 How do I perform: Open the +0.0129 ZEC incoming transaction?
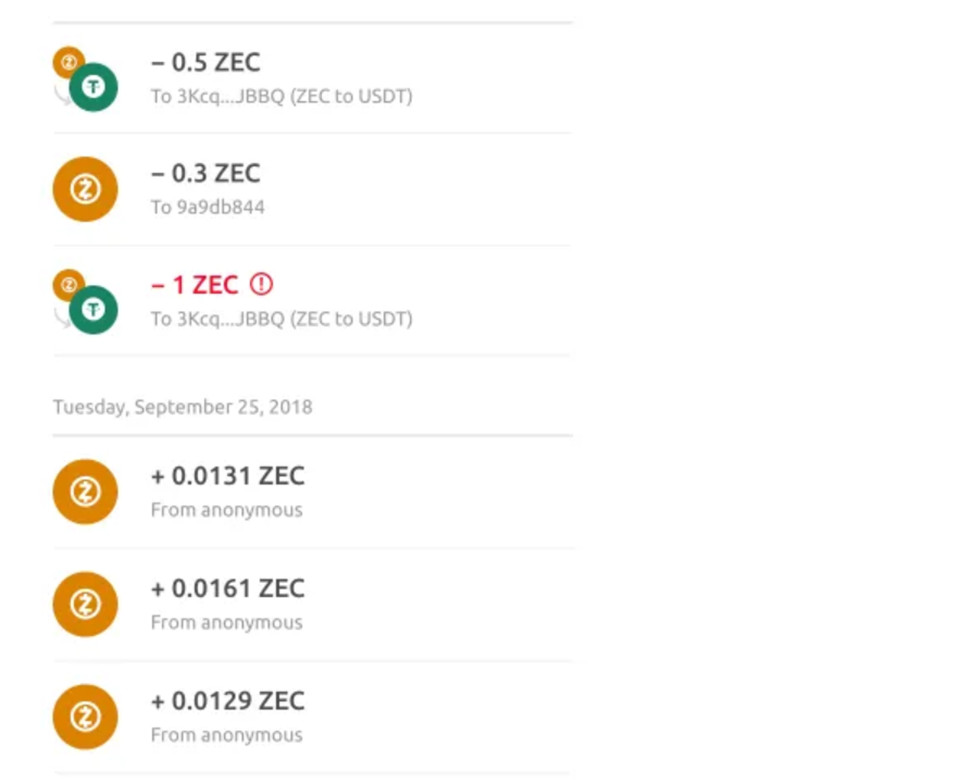227,701
